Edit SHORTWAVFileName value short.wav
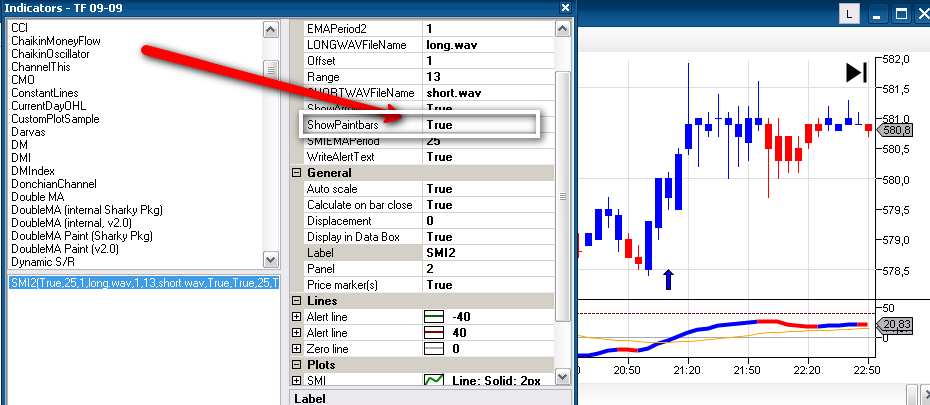930x405 pixels. point(488,93)
